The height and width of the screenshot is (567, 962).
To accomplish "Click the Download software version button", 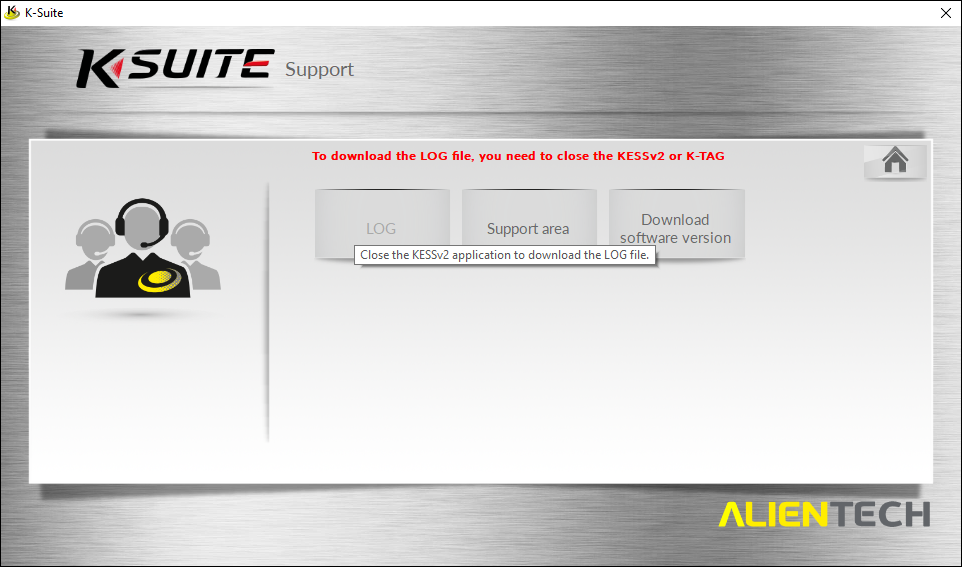I will 676,224.
